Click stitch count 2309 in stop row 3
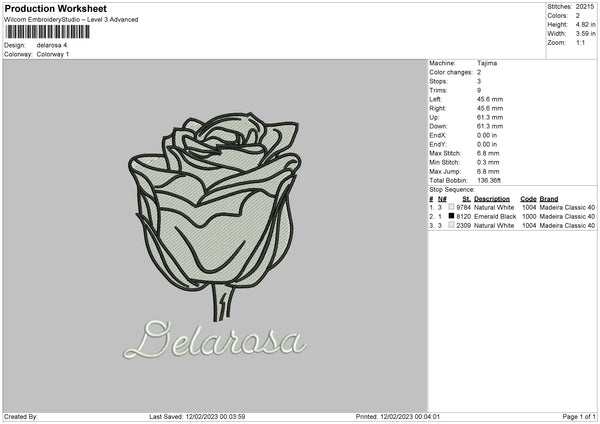The width and height of the screenshot is (600, 424). (x=463, y=225)
